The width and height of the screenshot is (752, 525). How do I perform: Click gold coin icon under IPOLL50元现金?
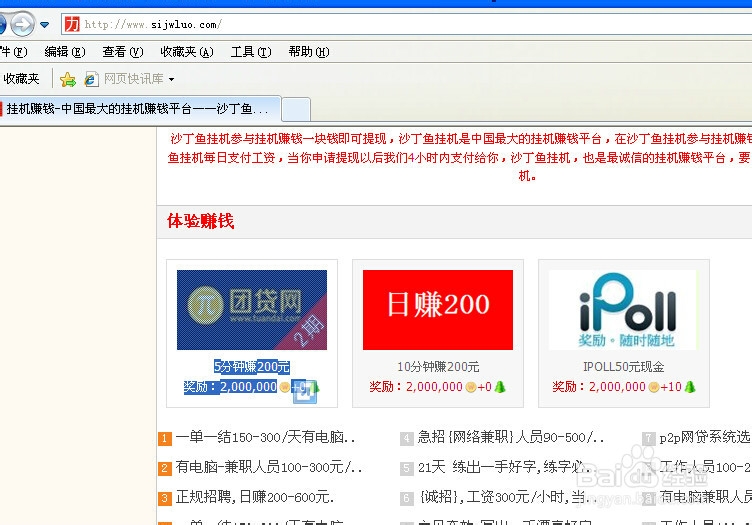[653, 387]
